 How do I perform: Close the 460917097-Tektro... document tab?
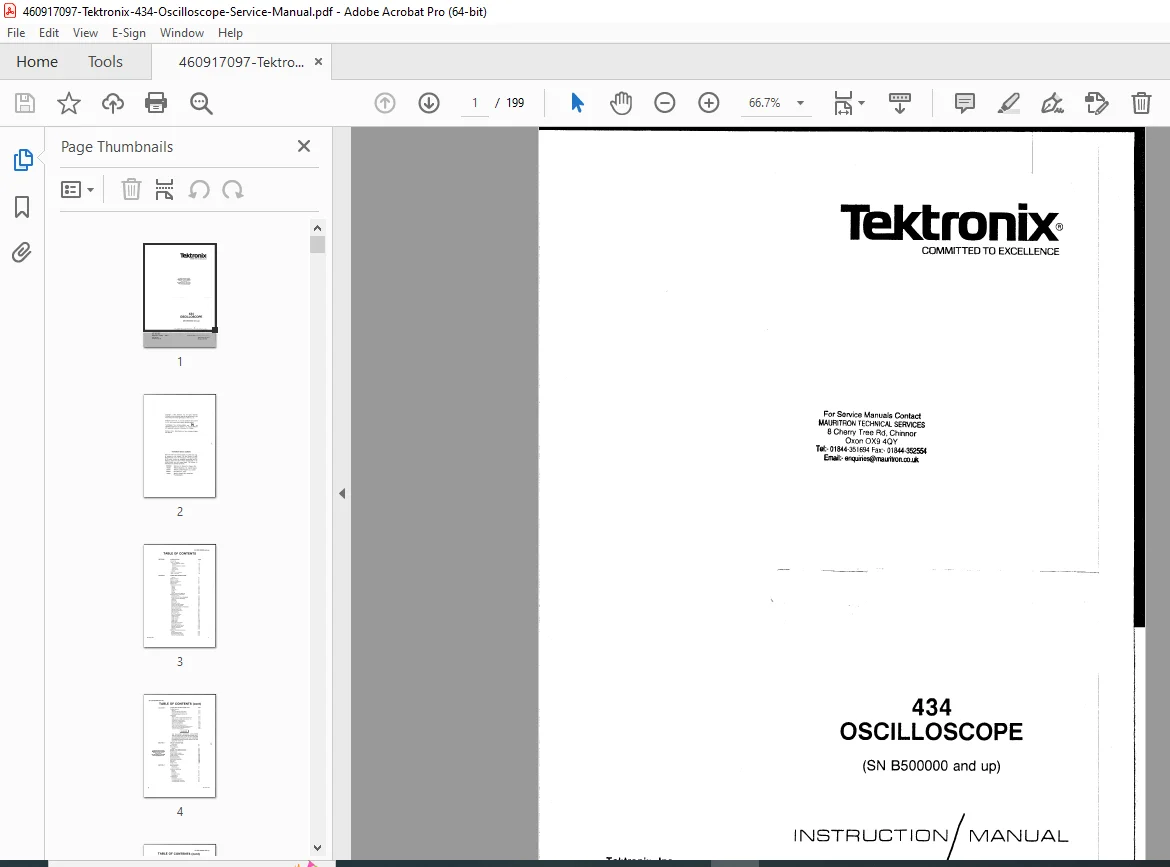[319, 62]
